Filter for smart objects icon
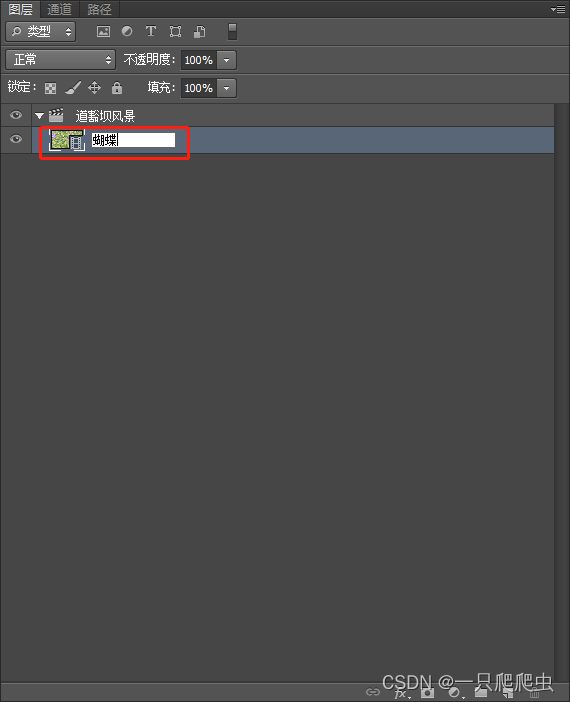 (x=199, y=31)
